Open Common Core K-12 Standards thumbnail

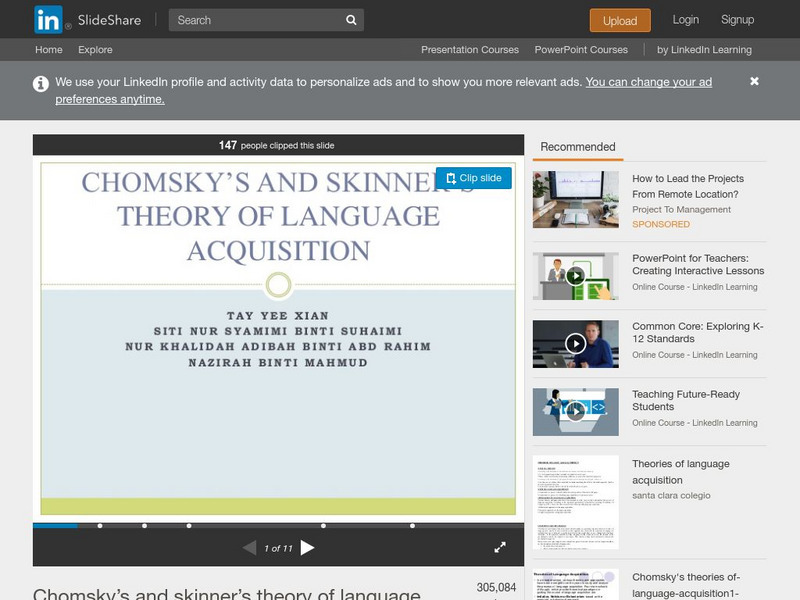(575, 343)
